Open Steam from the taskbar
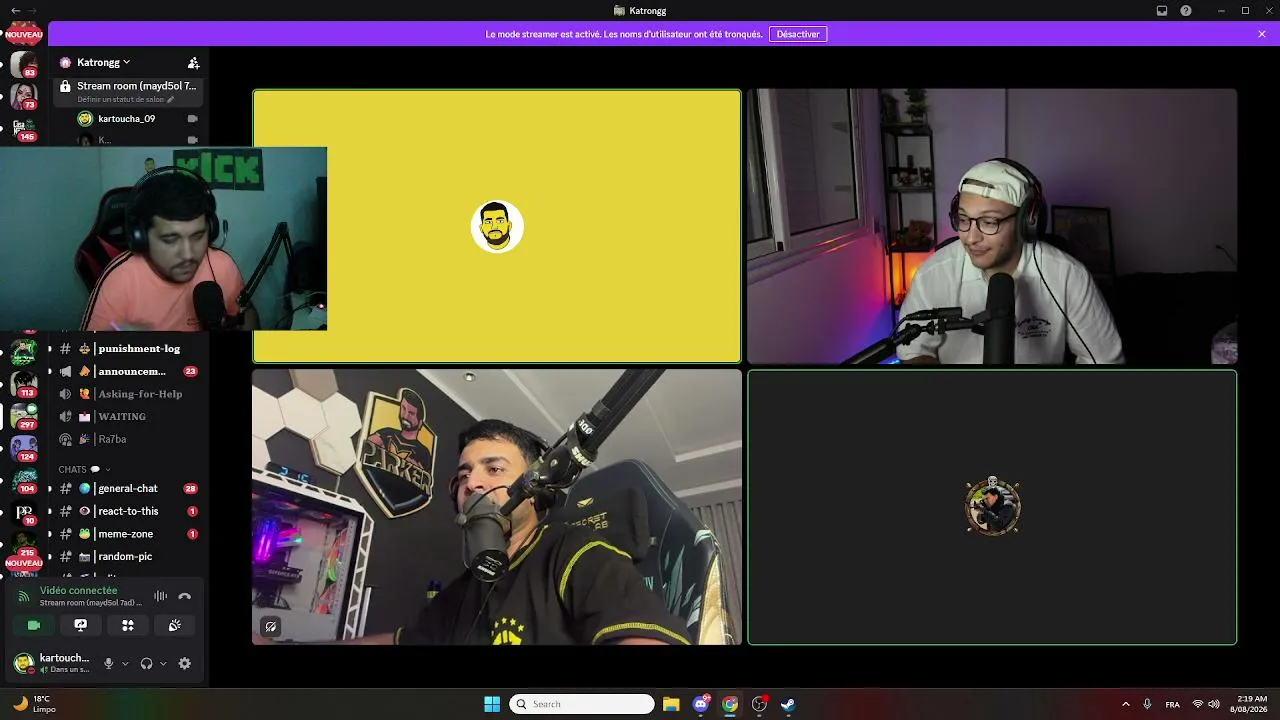The width and height of the screenshot is (1280, 720). tap(788, 704)
